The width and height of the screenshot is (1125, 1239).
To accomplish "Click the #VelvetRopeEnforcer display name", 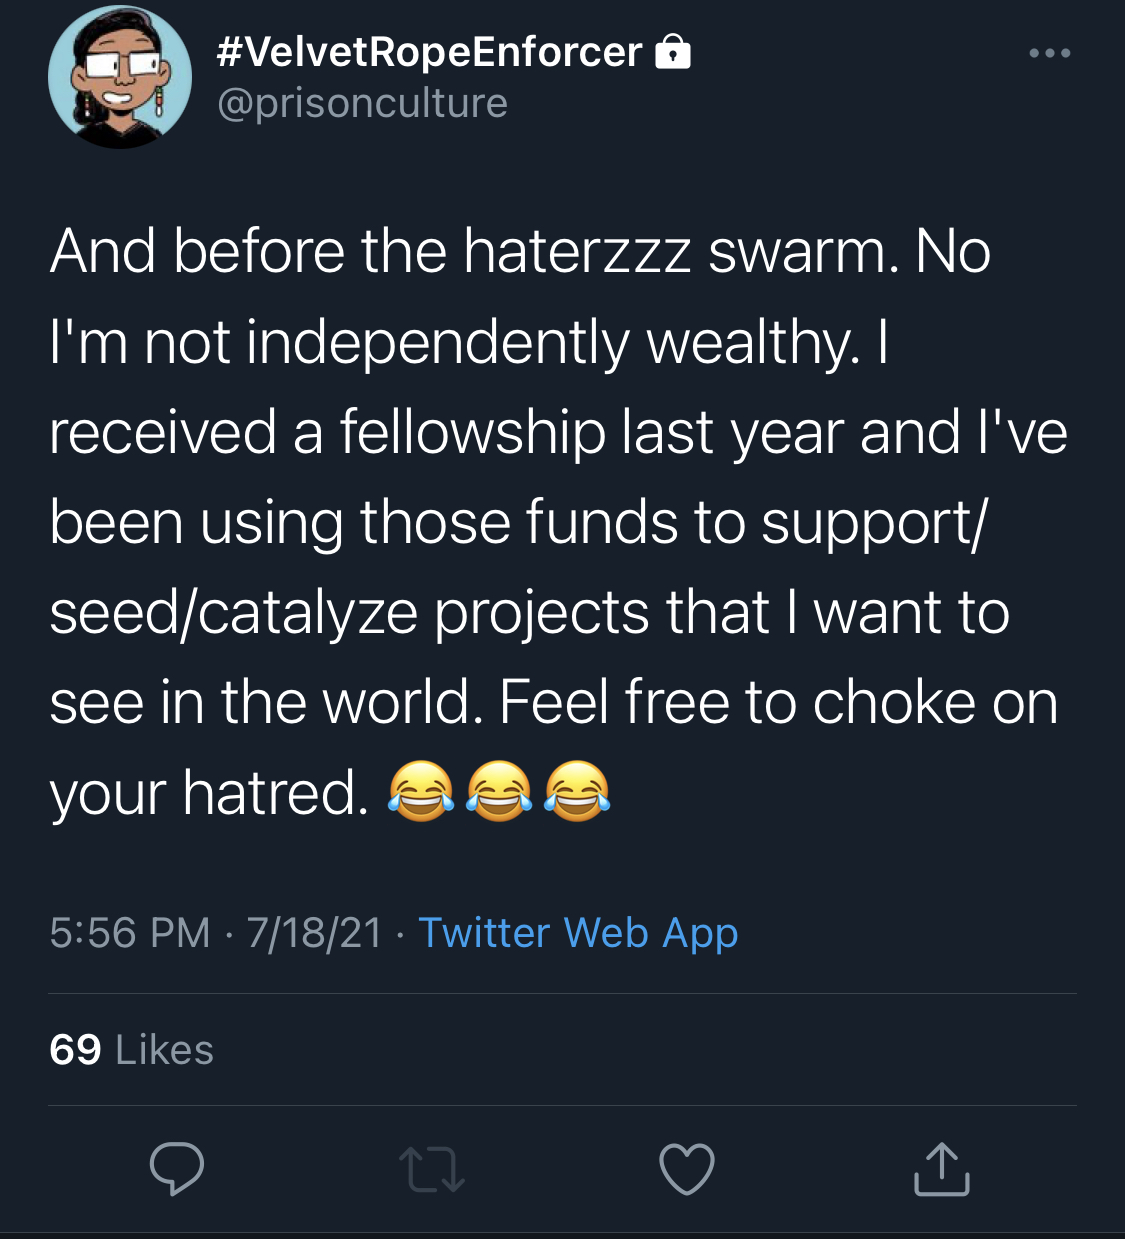I will click(x=429, y=52).
